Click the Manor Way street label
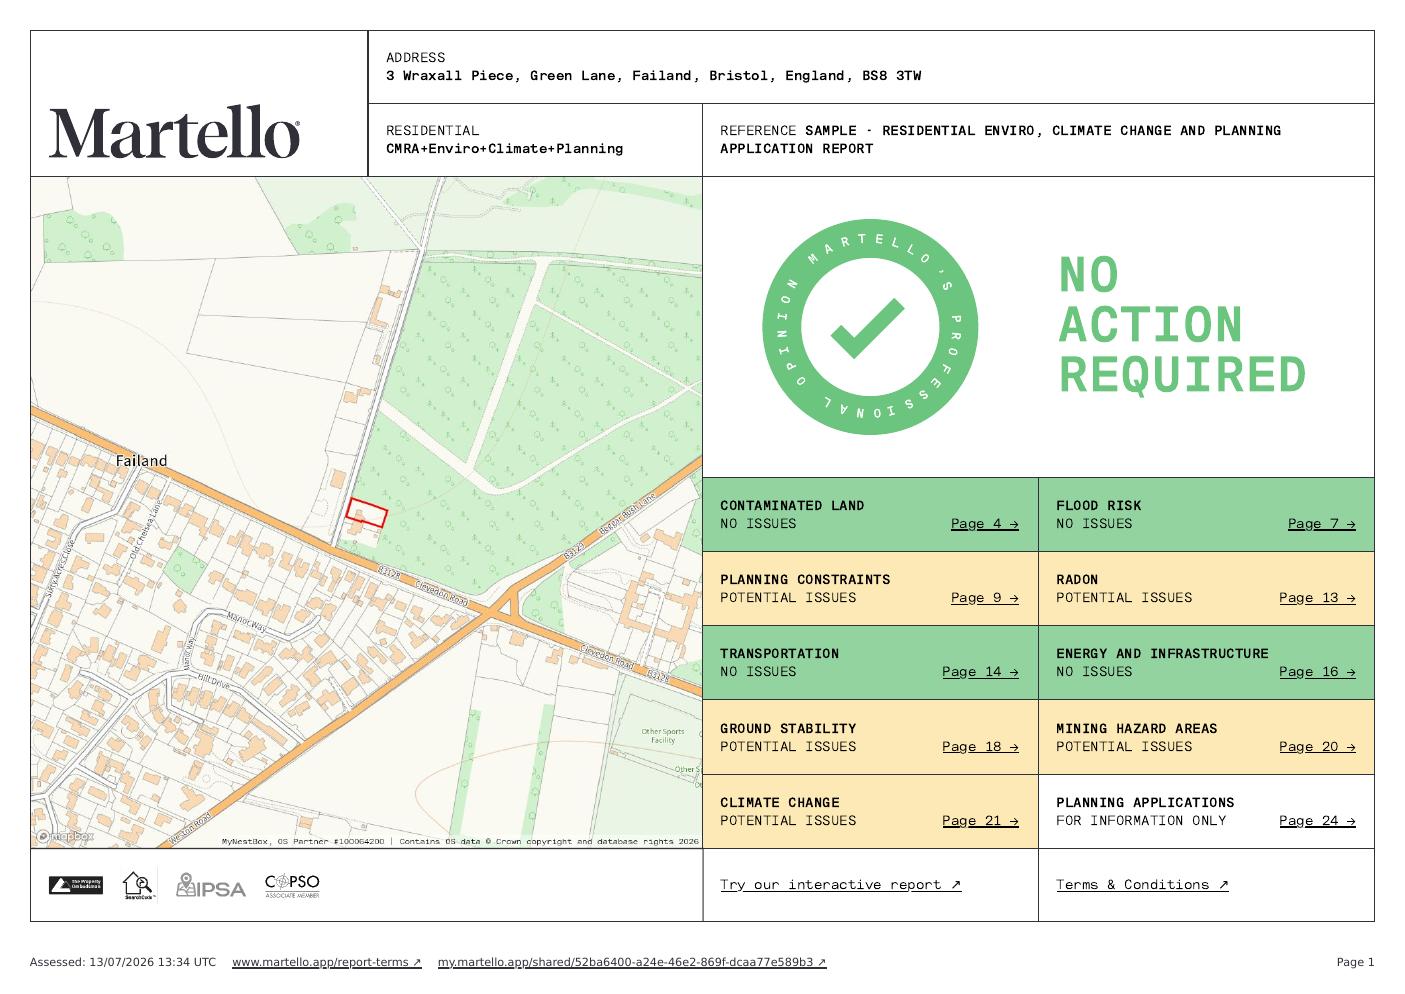1405x994 pixels. click(245, 621)
